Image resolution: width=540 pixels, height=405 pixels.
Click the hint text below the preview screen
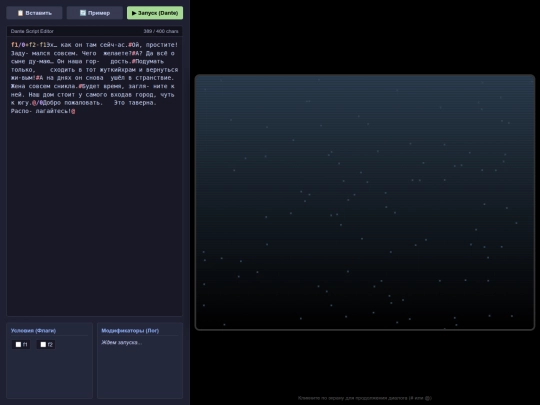tap(365, 398)
